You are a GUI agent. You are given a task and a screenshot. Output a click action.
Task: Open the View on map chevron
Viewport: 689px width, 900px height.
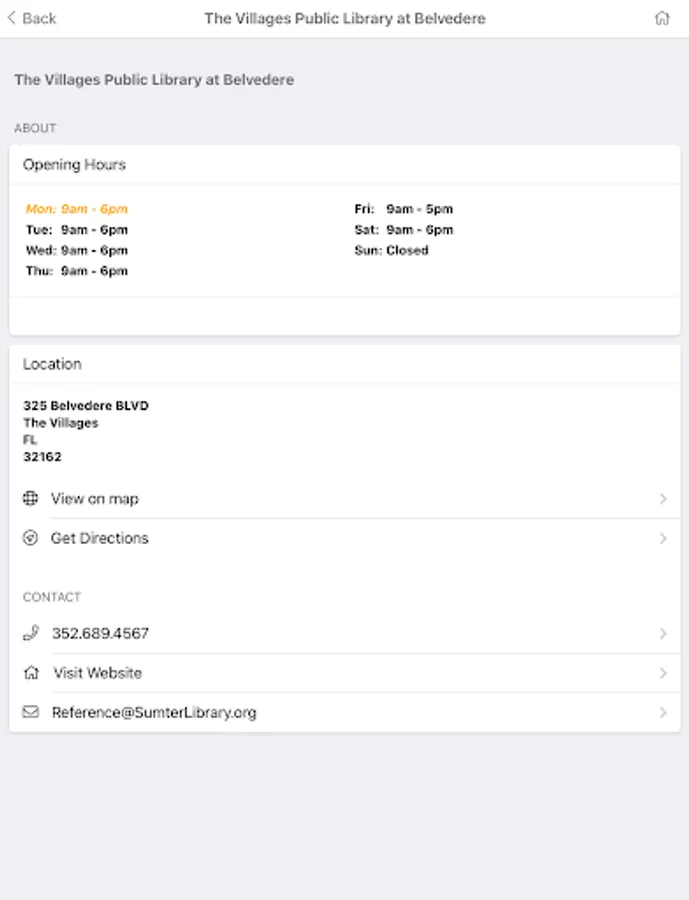(x=663, y=498)
